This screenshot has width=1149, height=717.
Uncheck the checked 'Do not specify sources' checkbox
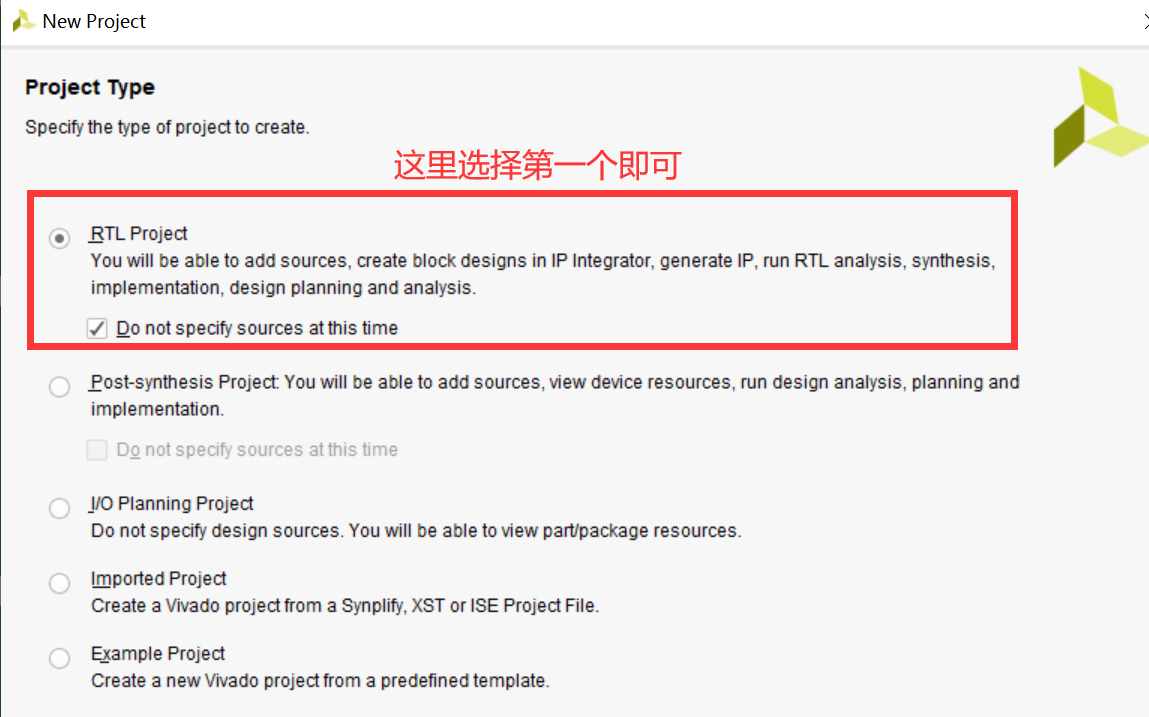click(x=97, y=328)
